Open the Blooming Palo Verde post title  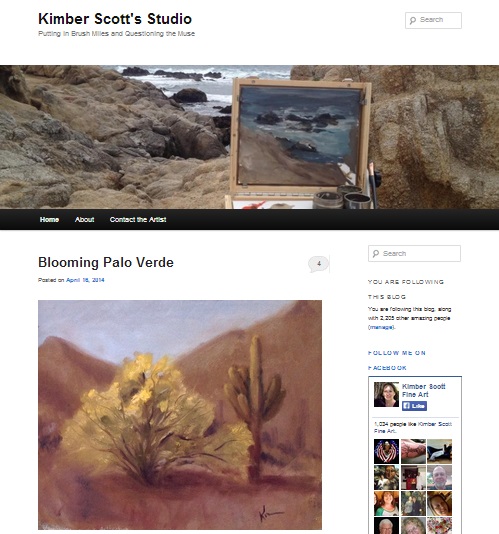pos(106,263)
